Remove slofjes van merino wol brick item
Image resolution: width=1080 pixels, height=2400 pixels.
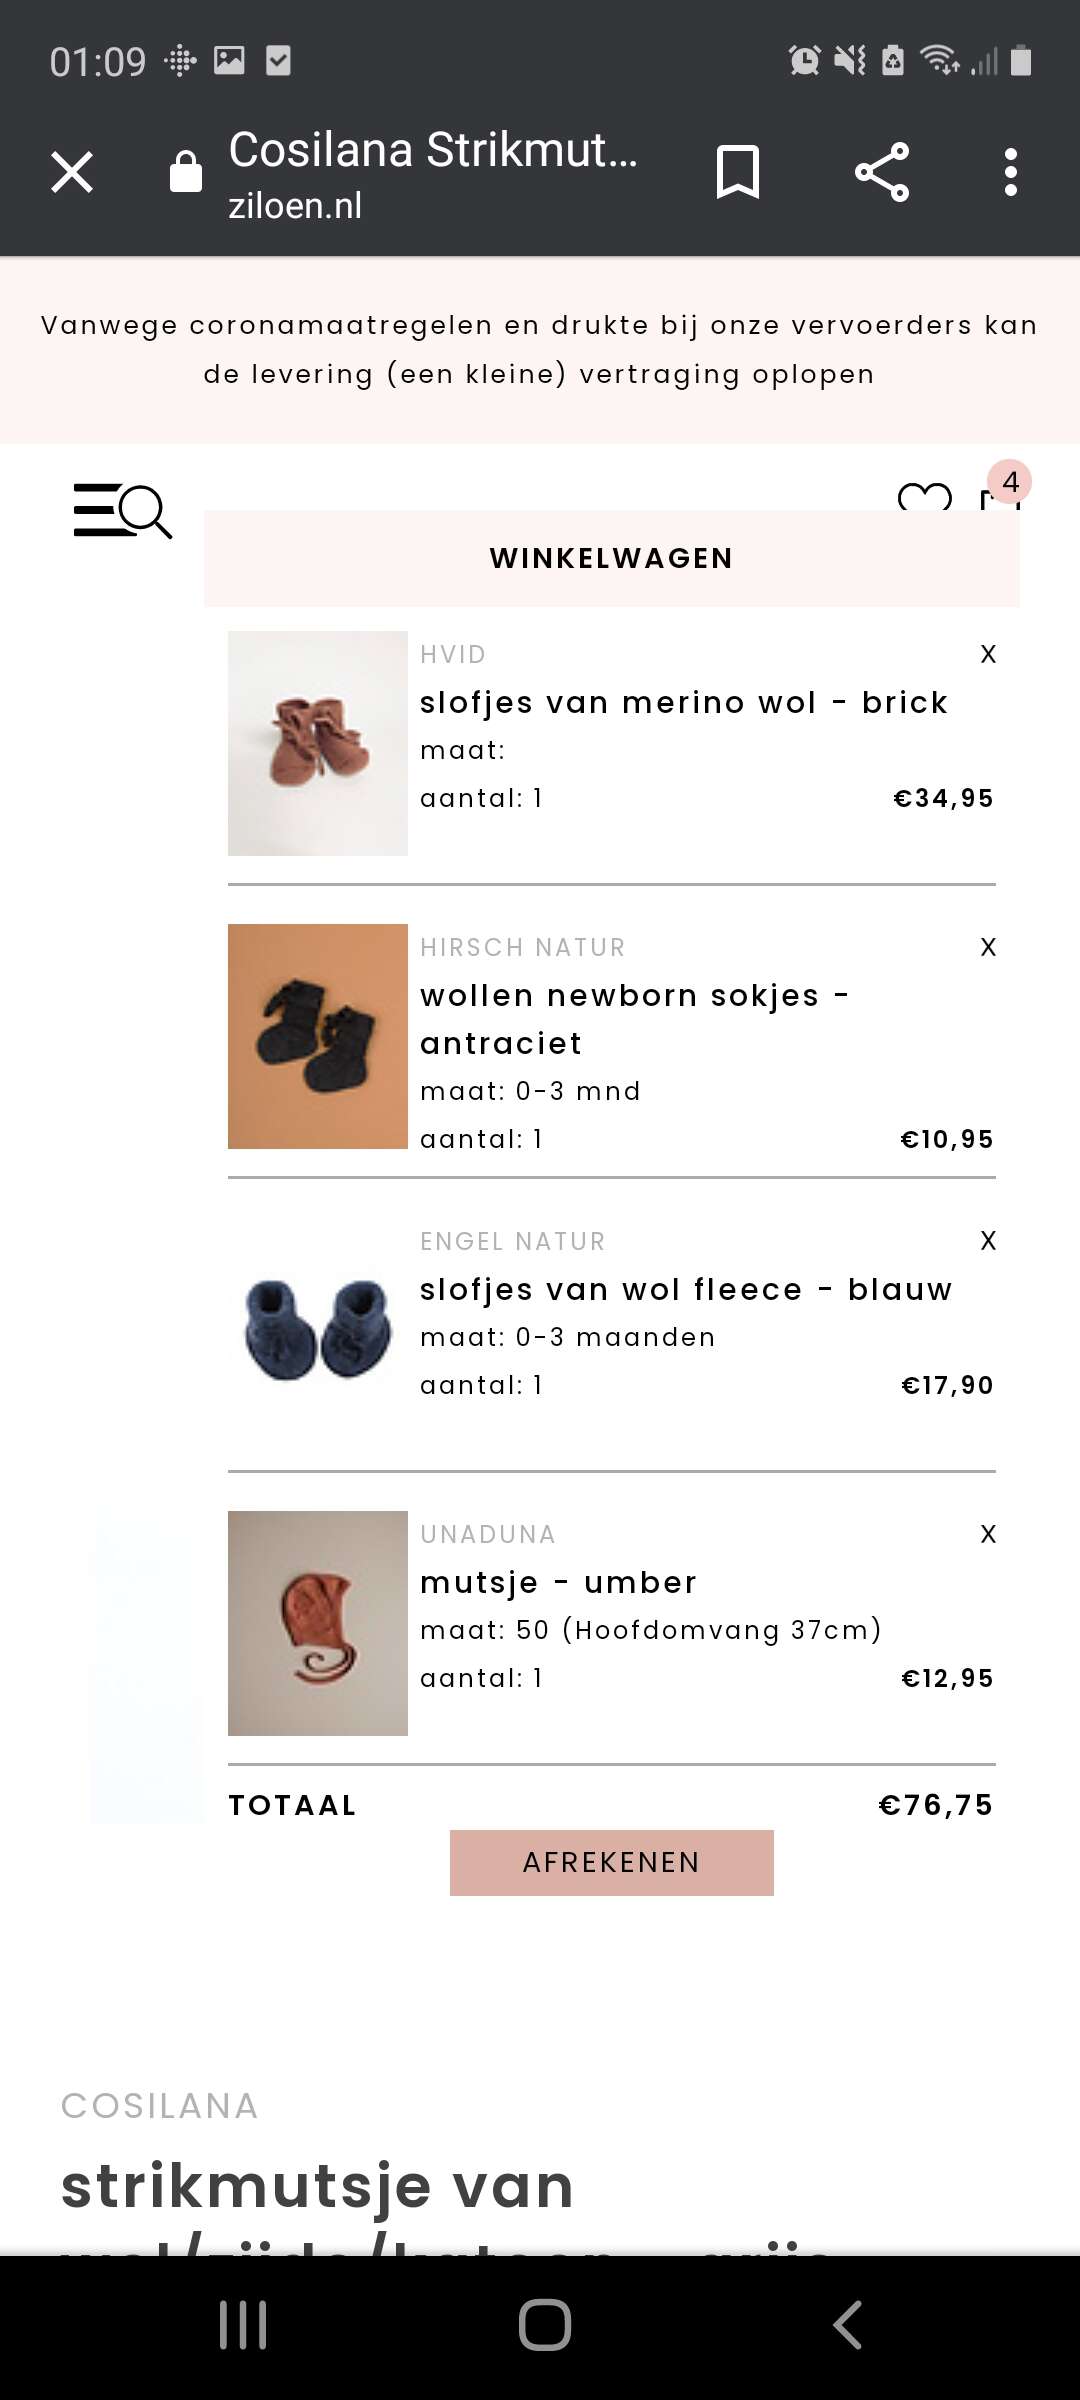point(988,654)
